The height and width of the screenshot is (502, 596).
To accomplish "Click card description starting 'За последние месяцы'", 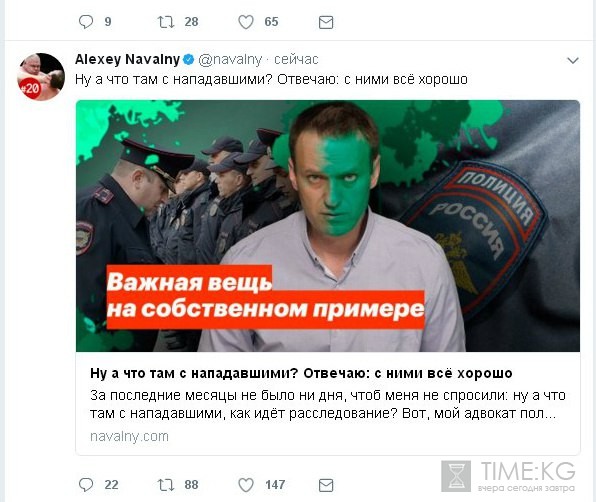I will coord(328,404).
